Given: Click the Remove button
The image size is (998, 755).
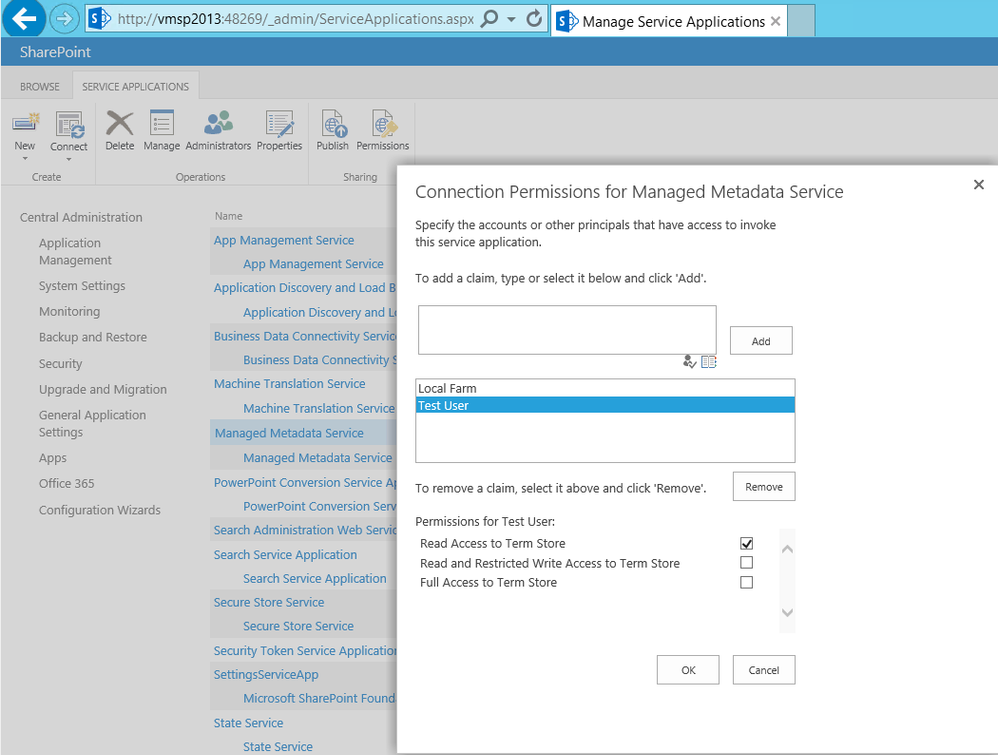Looking at the screenshot, I should point(764,486).
